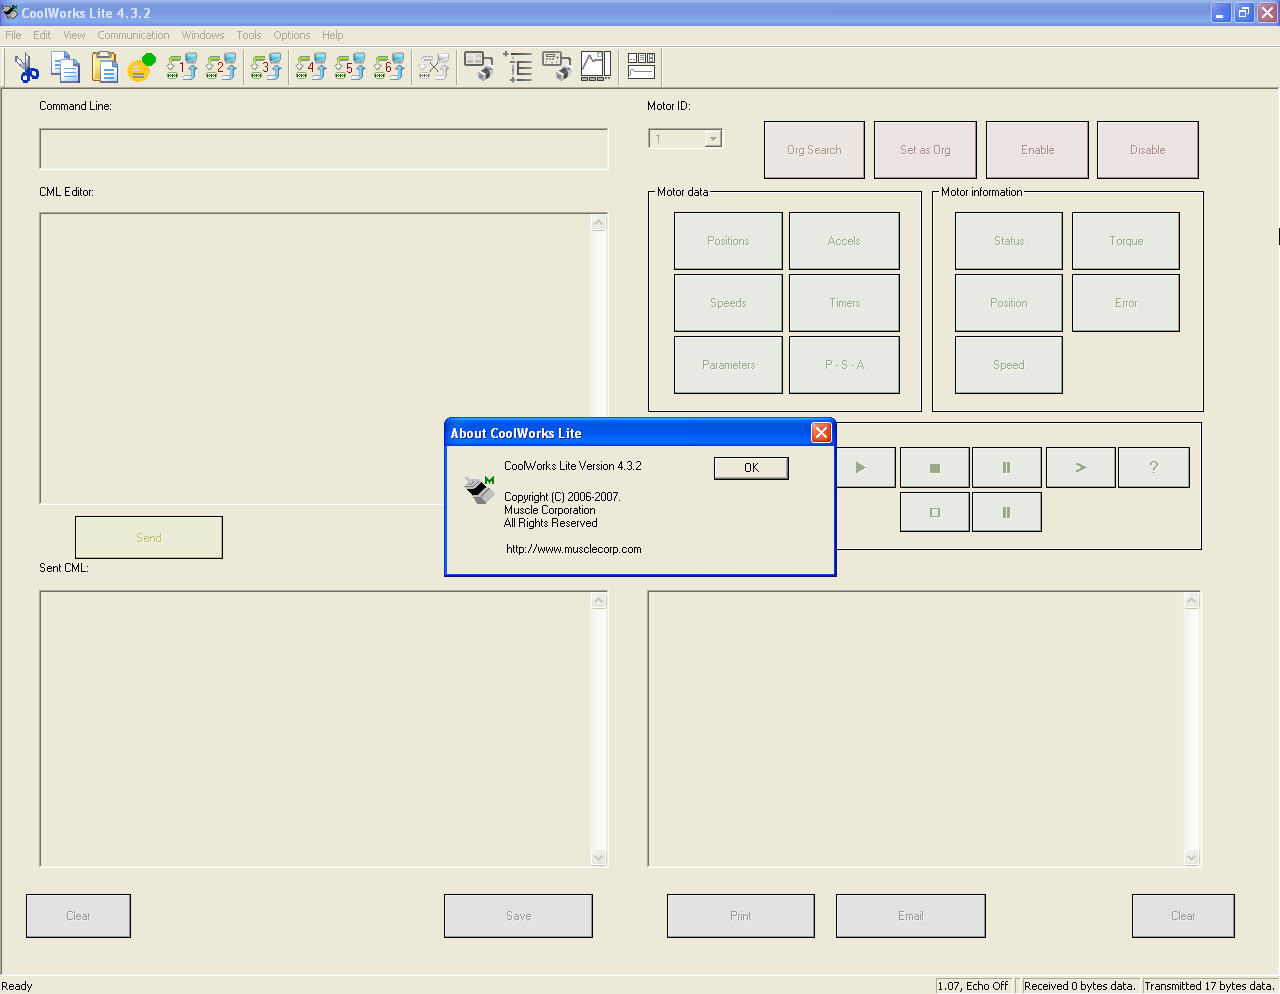Click the keypad-with-motor toolbar icon
The image size is (1280, 994).
pyautogui.click(x=557, y=67)
